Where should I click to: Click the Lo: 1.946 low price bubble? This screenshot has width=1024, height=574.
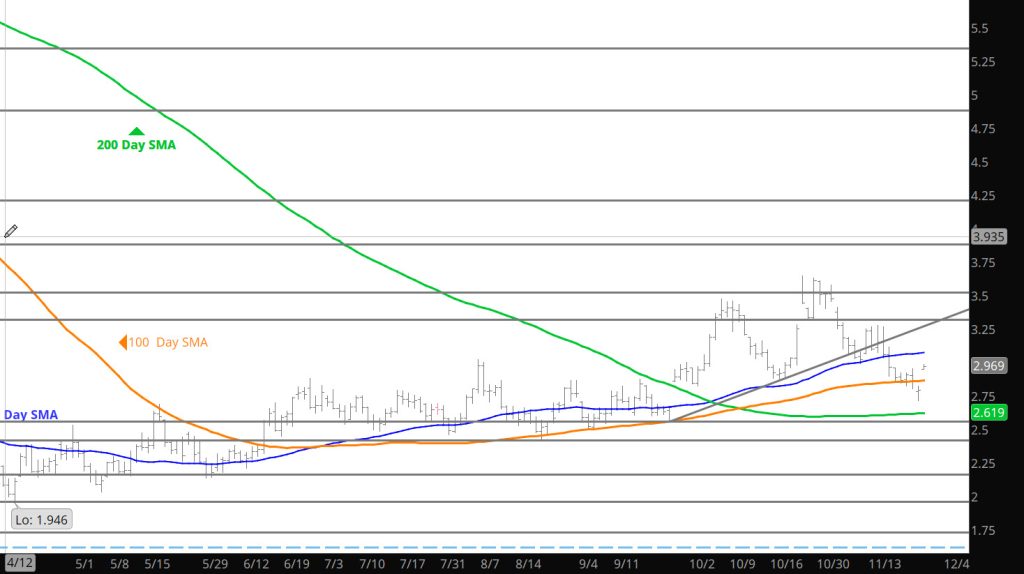[41, 520]
